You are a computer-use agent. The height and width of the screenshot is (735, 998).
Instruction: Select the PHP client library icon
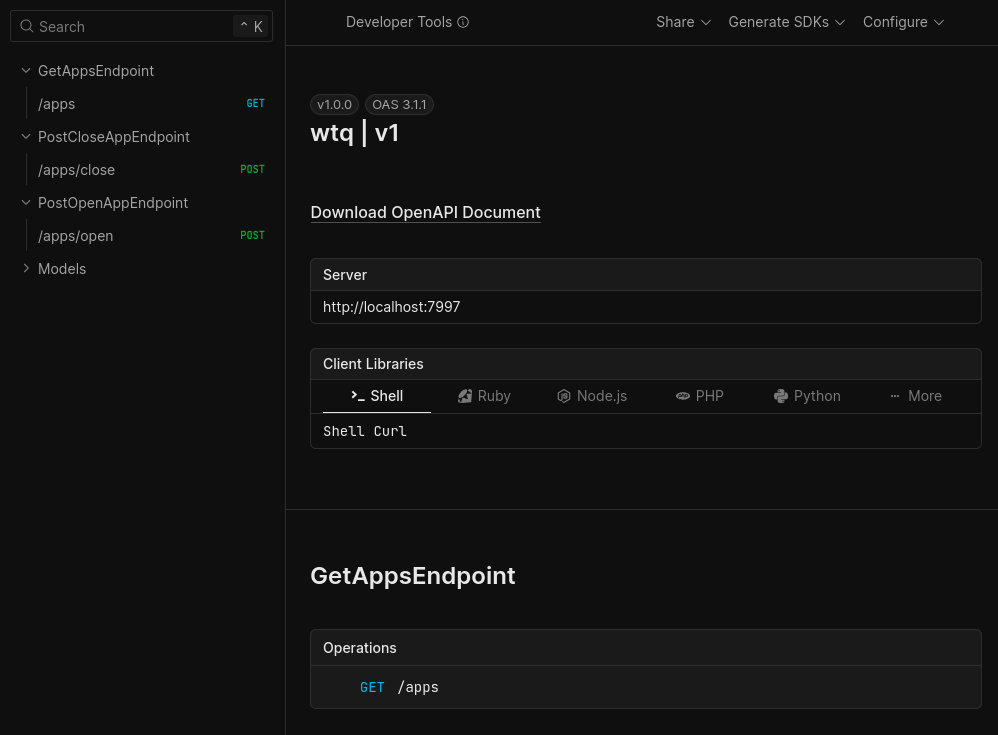(682, 396)
